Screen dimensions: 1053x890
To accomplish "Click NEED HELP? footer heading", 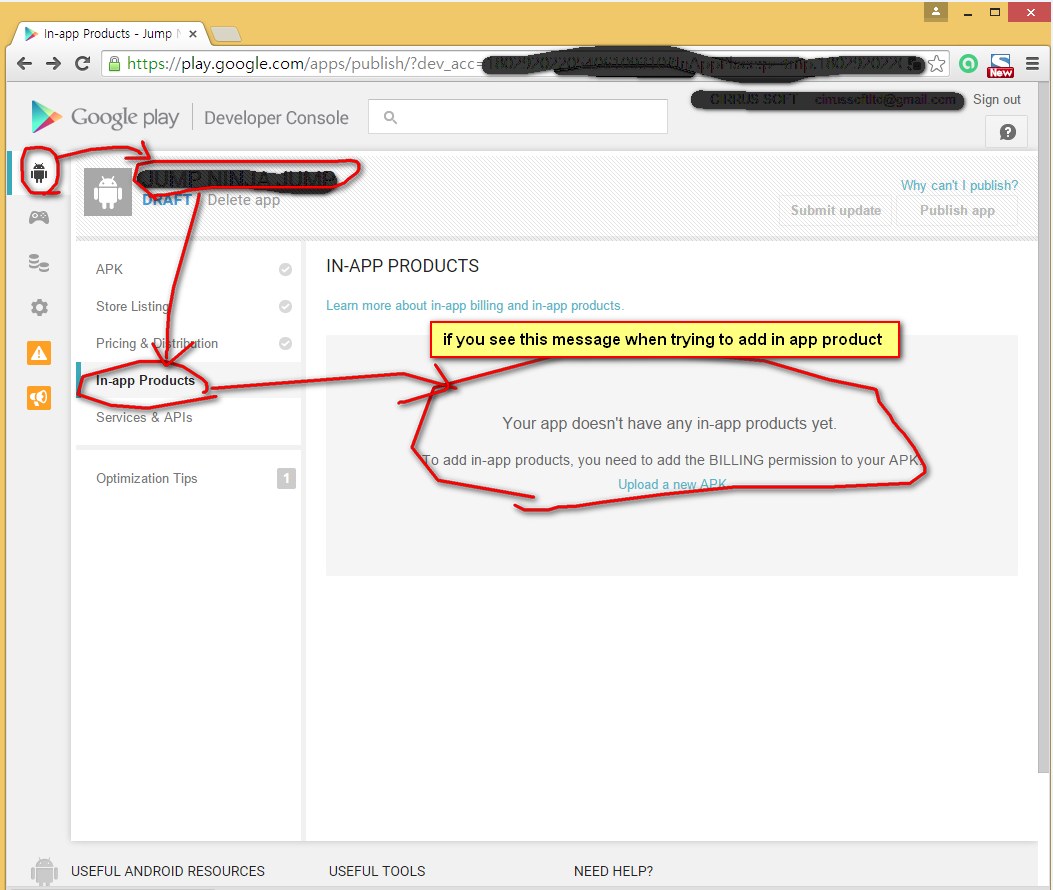I will pos(613,871).
